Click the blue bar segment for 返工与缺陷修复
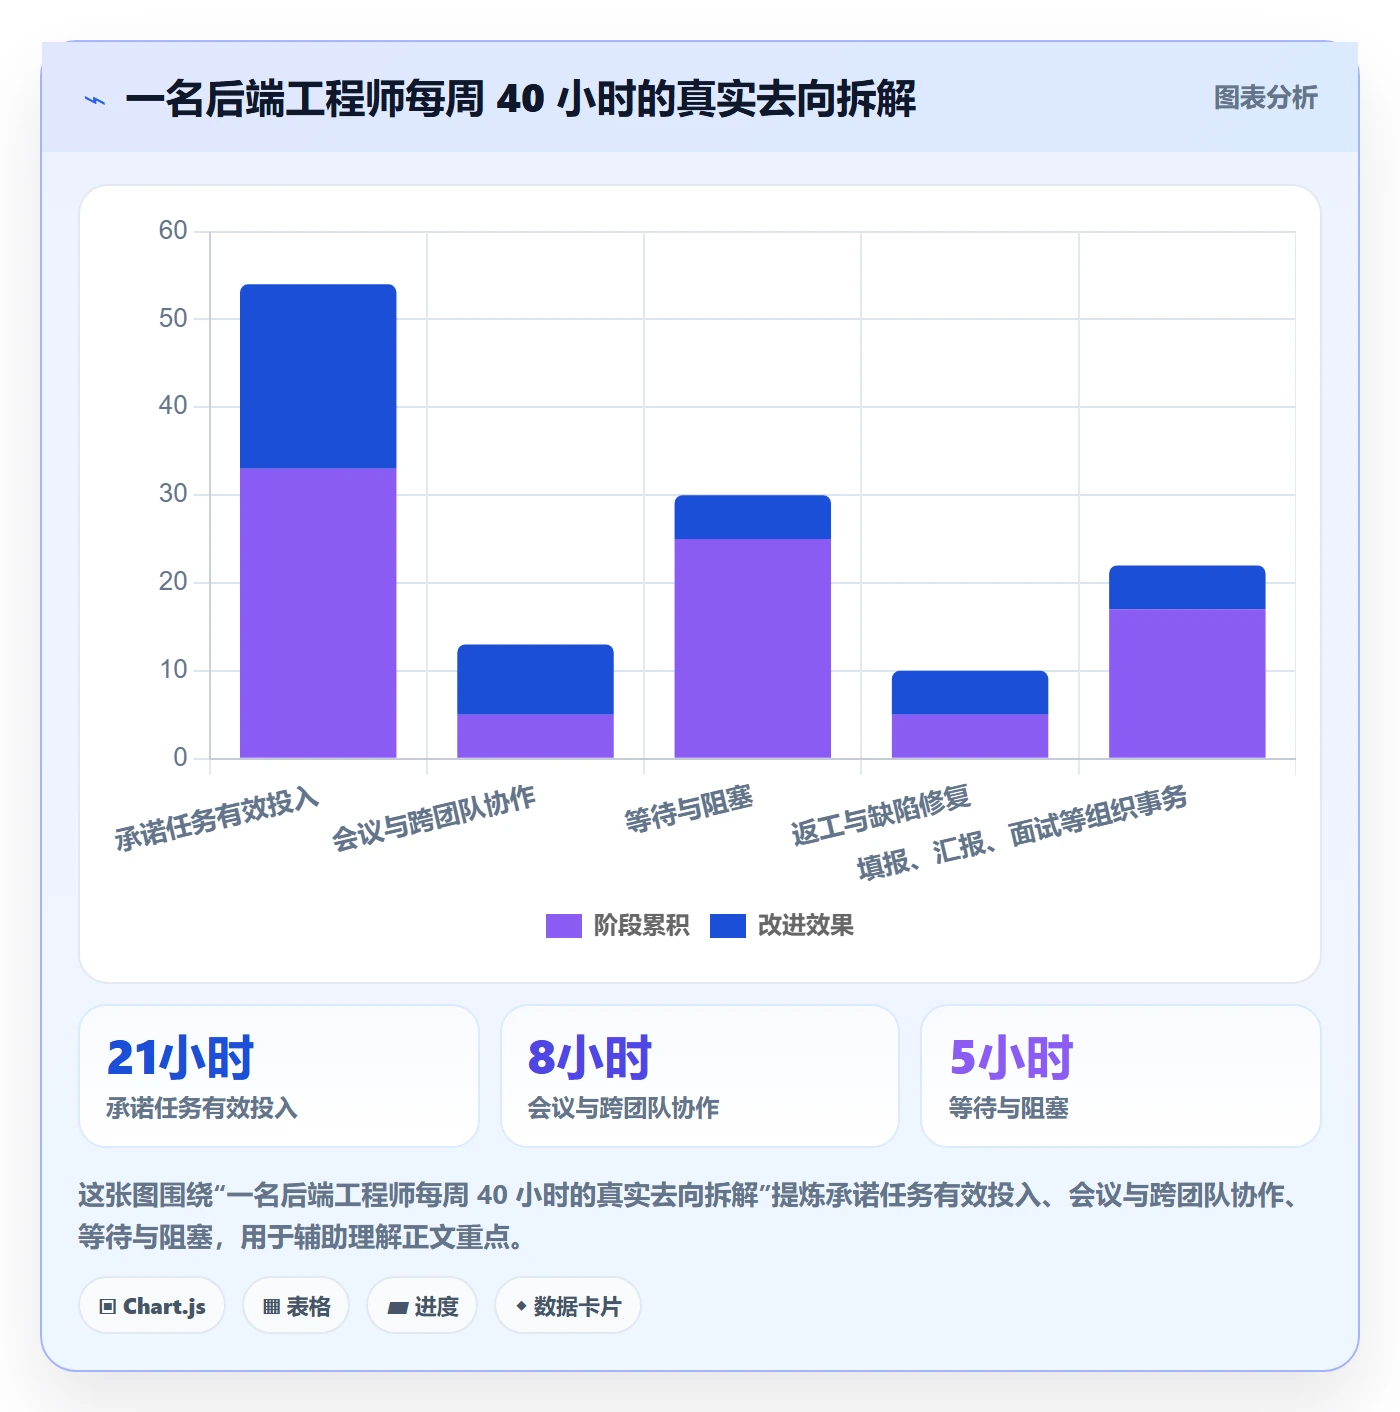 (x=970, y=692)
